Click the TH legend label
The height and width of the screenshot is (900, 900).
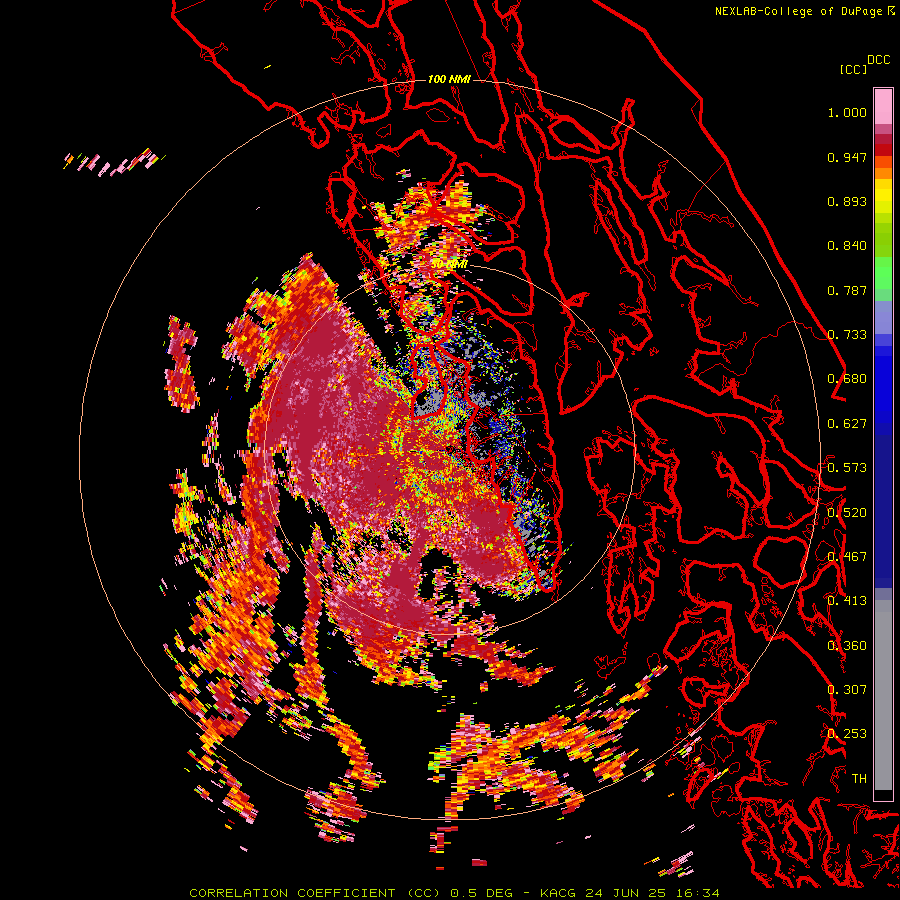point(859,779)
